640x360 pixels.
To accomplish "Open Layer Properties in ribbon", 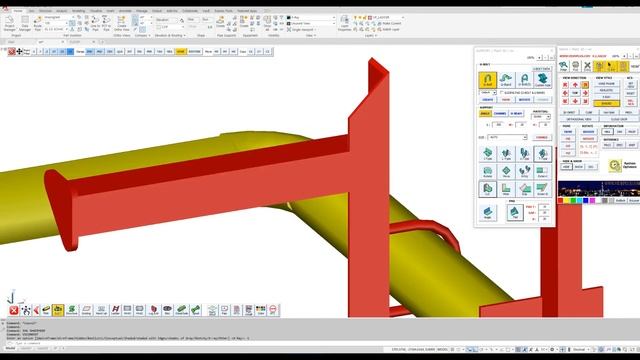I will [344, 24].
